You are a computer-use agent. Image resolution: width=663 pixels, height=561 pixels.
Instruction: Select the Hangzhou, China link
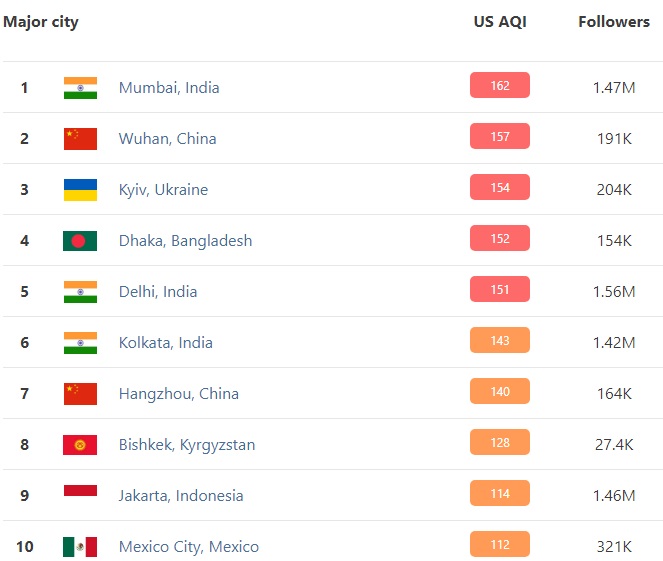pos(179,394)
